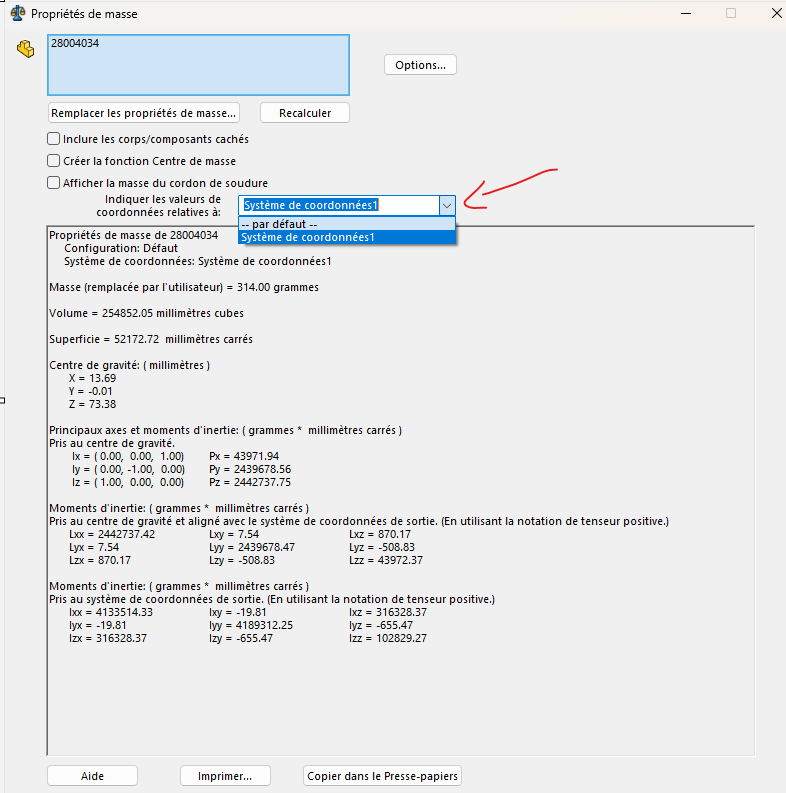Click the Masse line in results panel
Screen dimensions: 786x793
184,287
